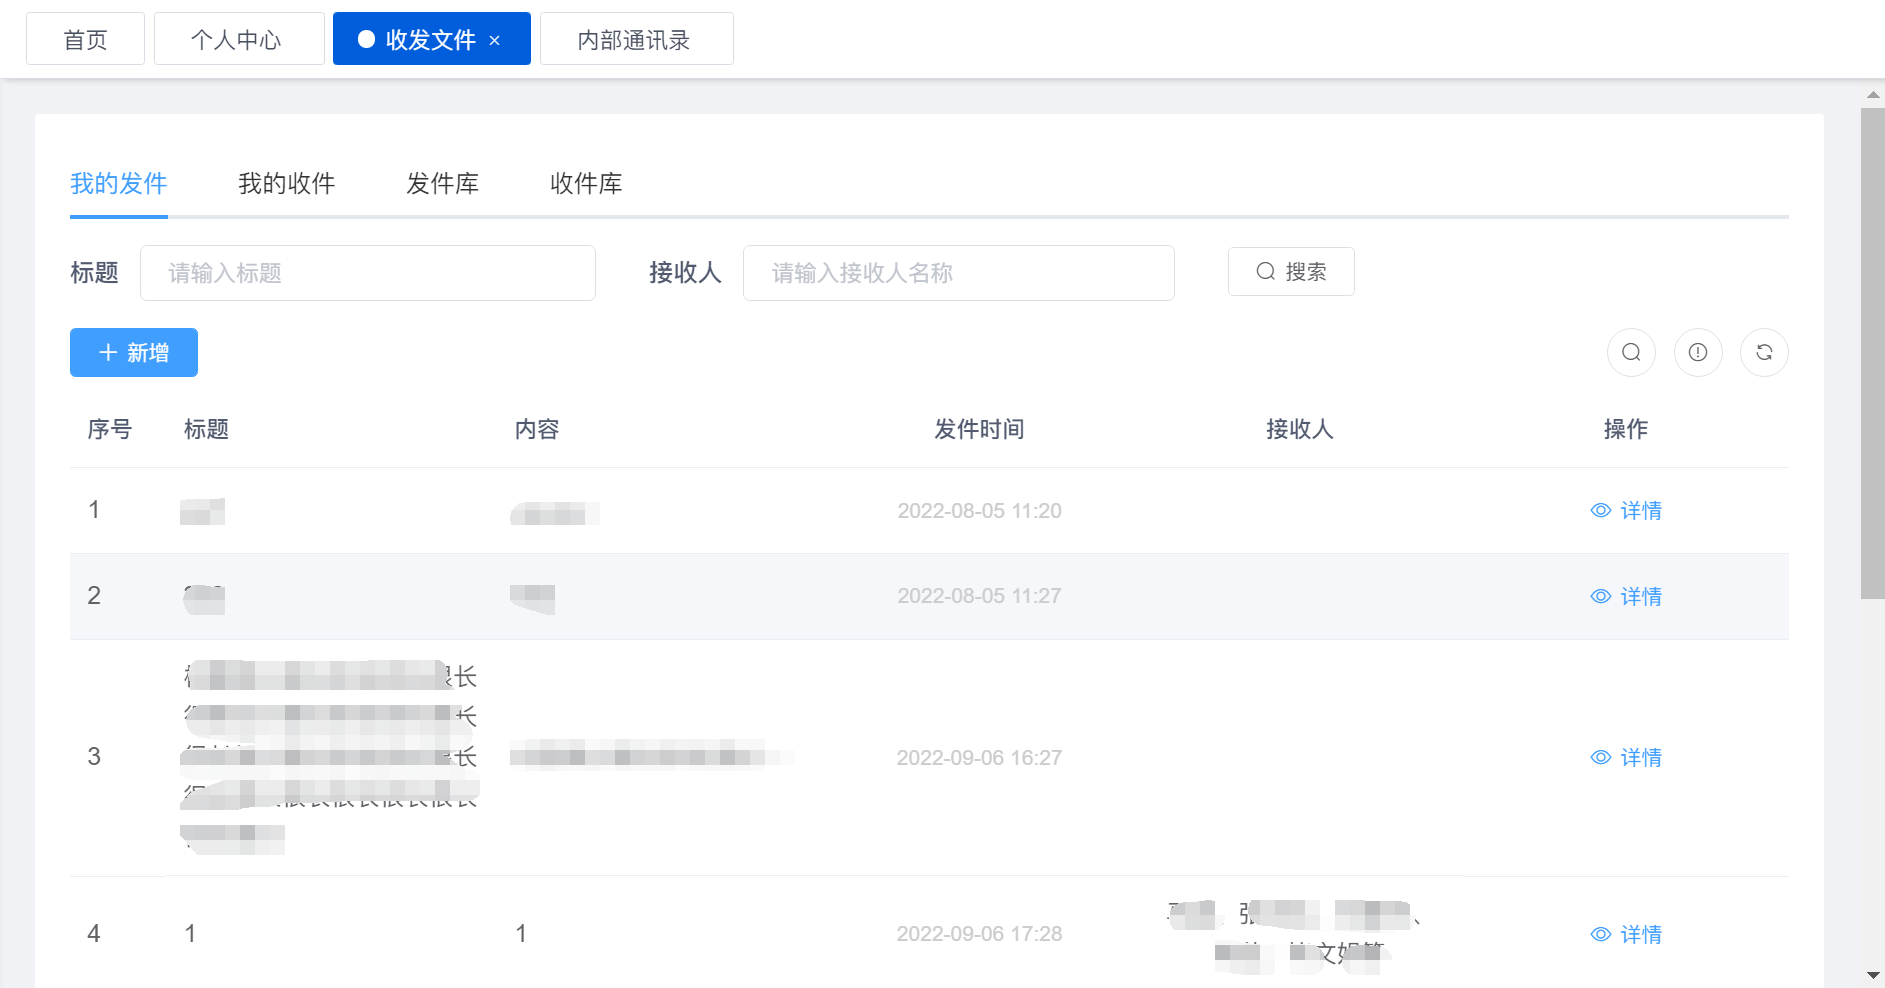Screen dimensions: 1885x988
Task: Click the 序号 column header
Action: [110, 430]
